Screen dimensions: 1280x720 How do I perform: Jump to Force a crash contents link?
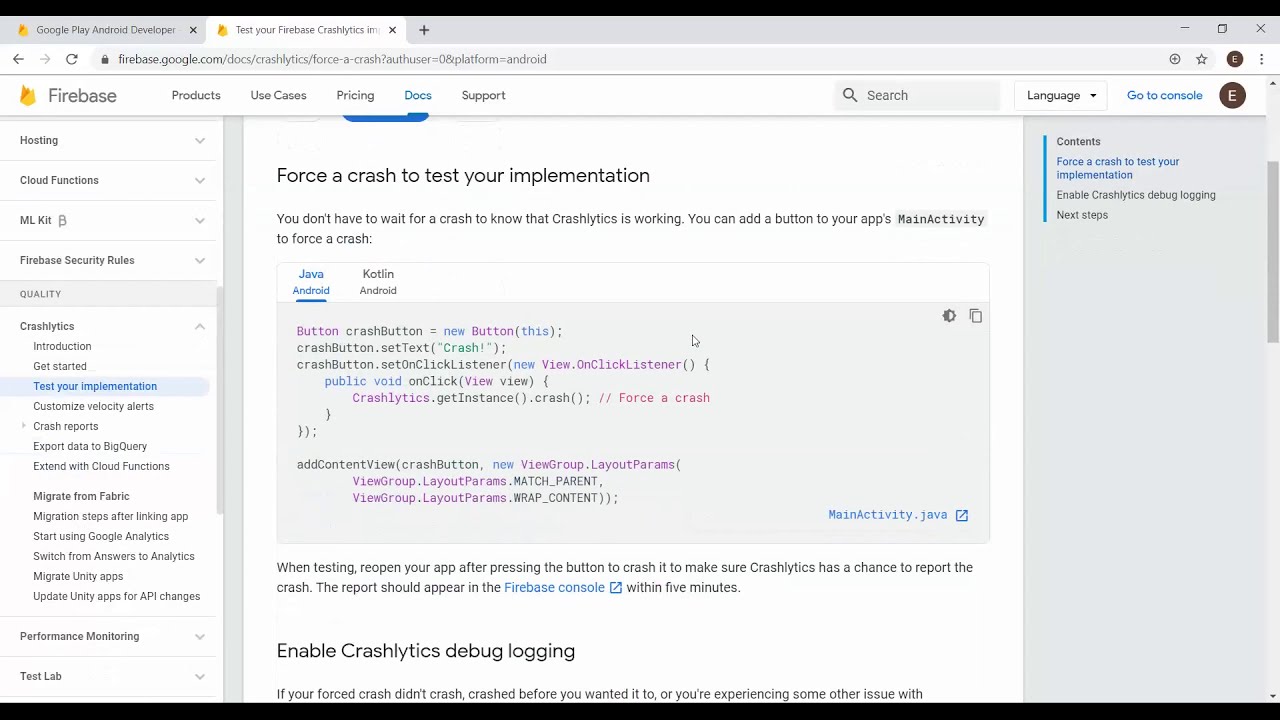(x=1118, y=168)
